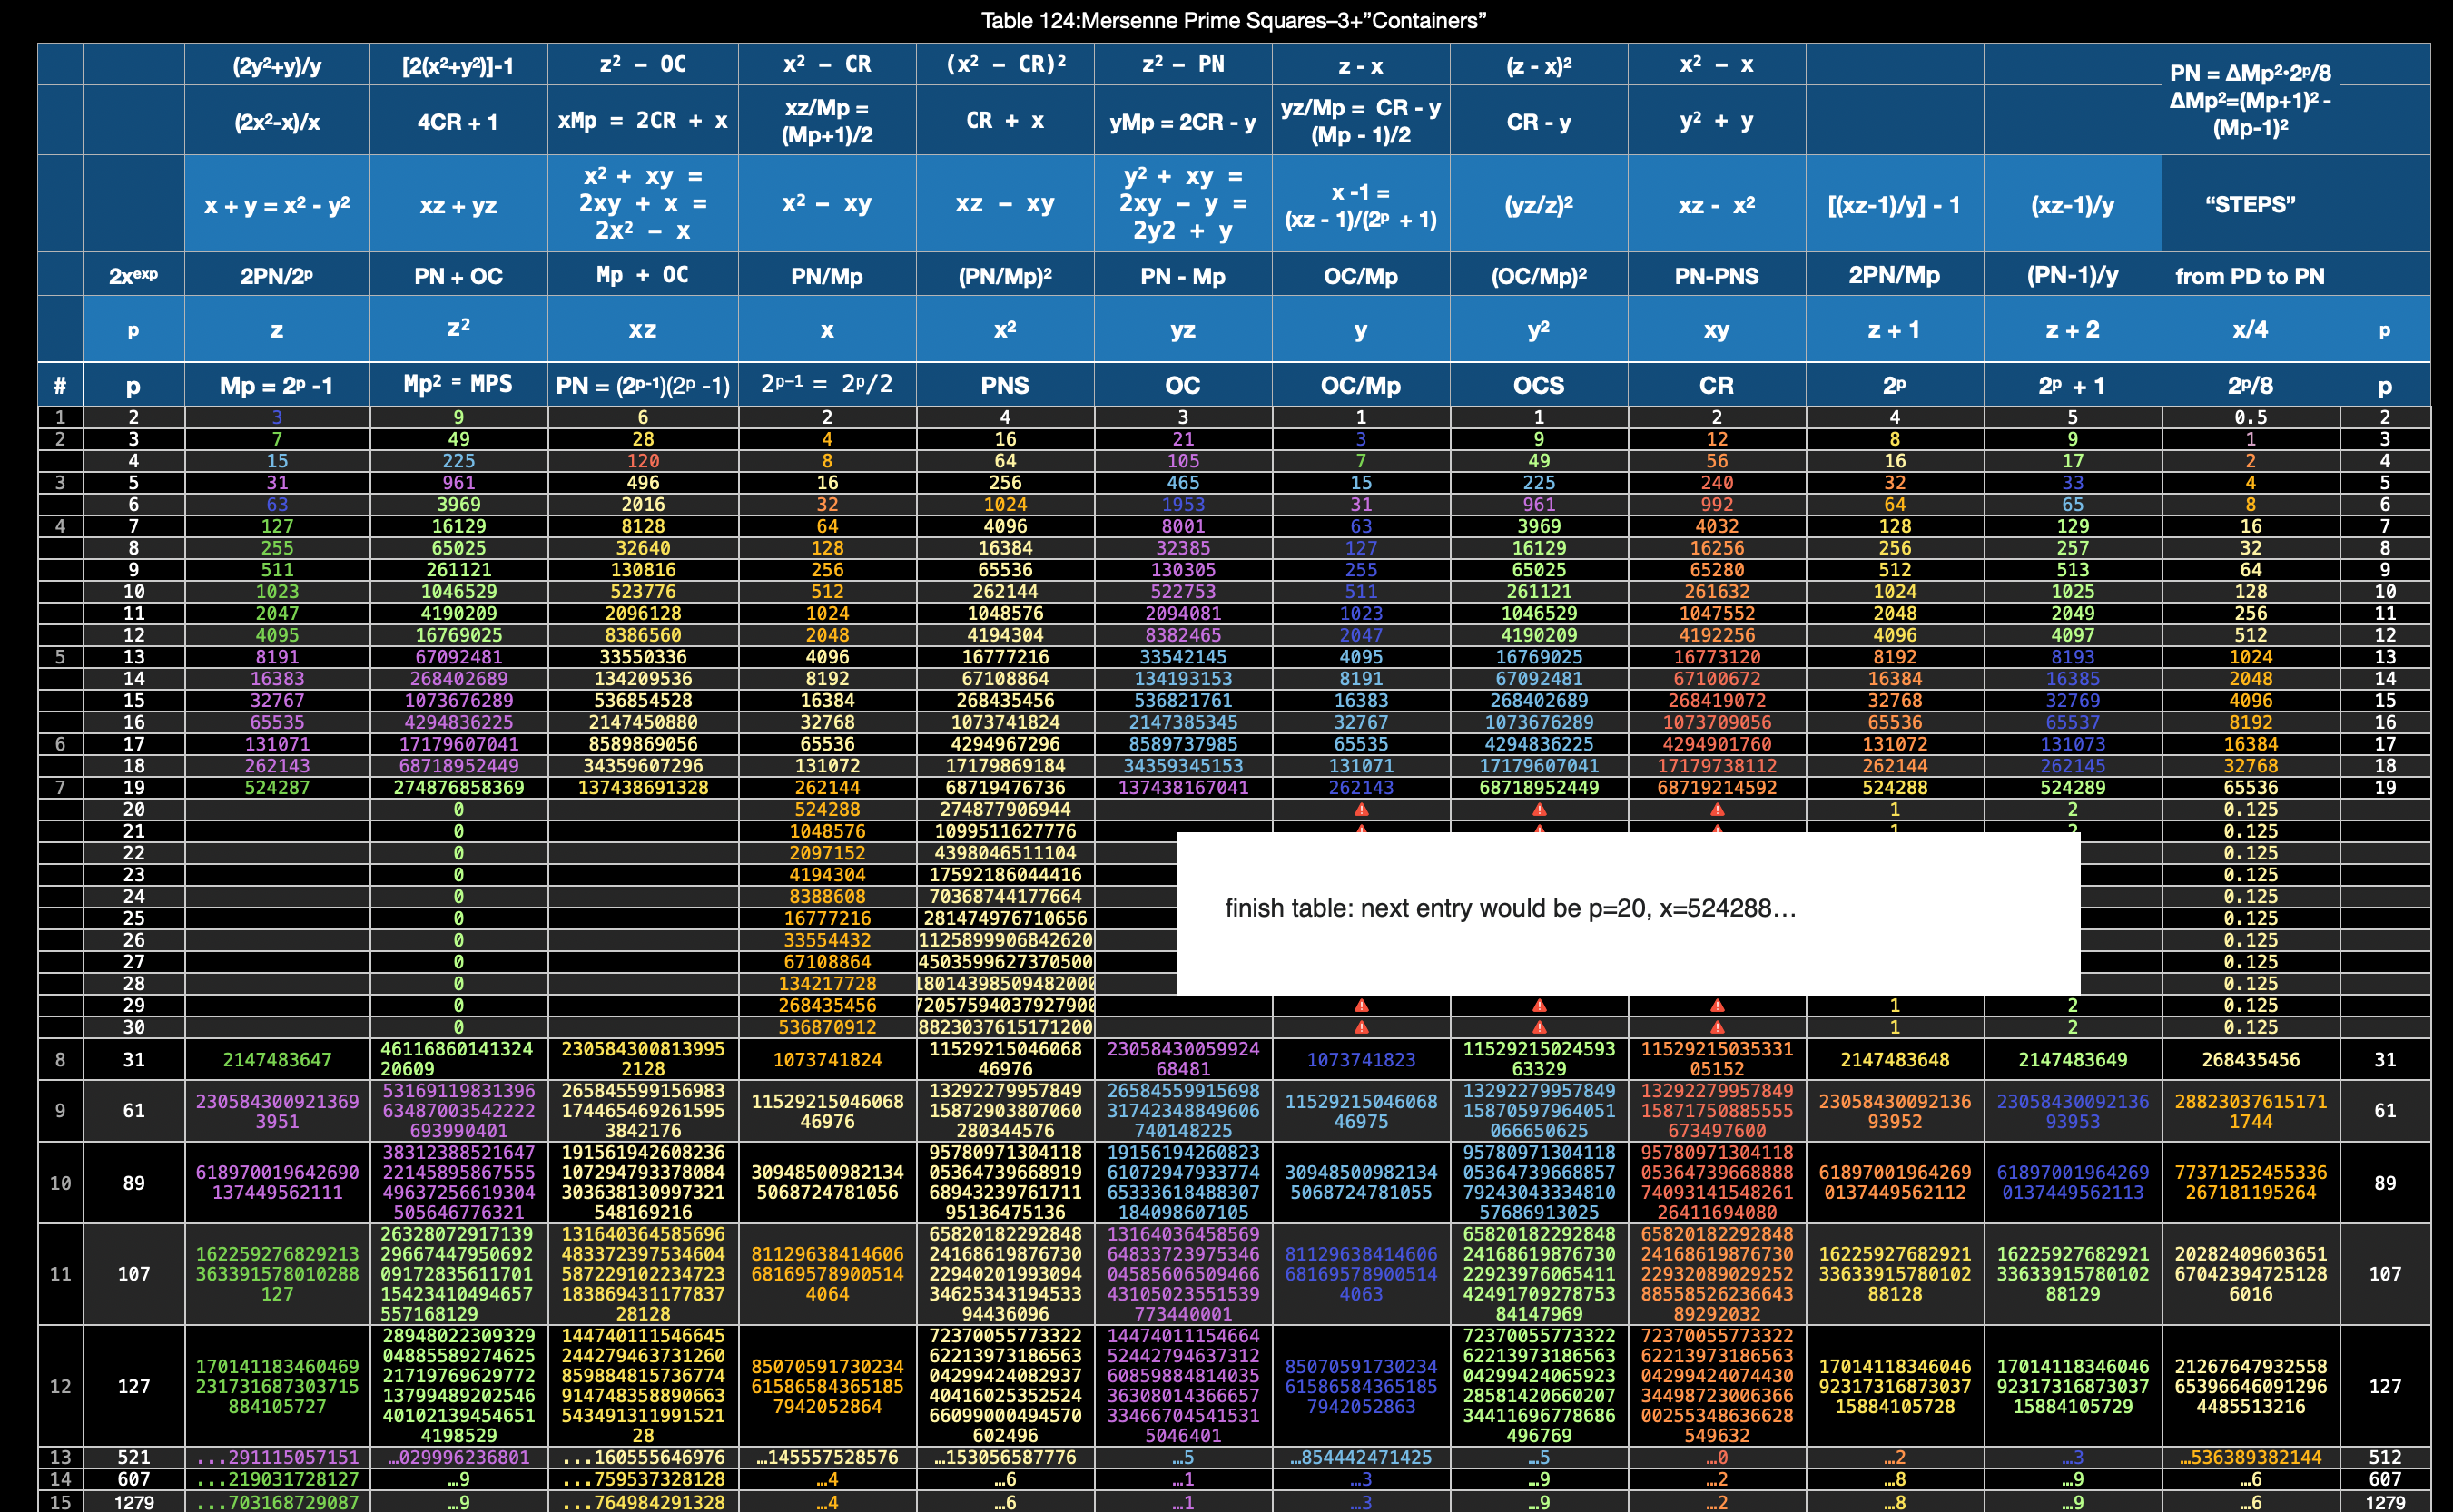The image size is (2453, 1512).
Task: Select the 268435456 cell in 2p/8 column
Action: click(2250, 1059)
